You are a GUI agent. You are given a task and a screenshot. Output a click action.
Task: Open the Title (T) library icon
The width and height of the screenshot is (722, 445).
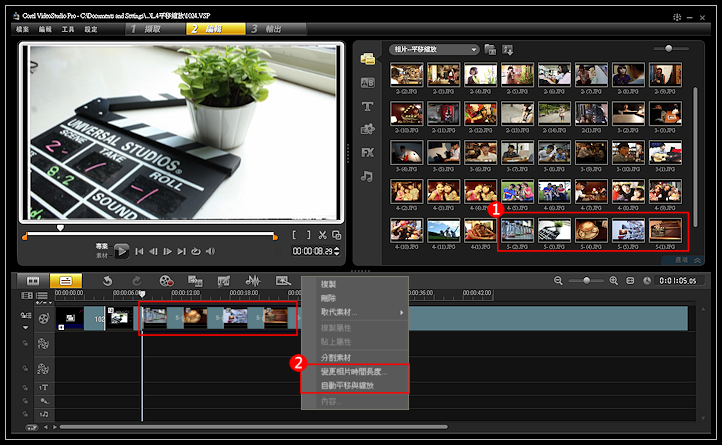pyautogui.click(x=367, y=106)
